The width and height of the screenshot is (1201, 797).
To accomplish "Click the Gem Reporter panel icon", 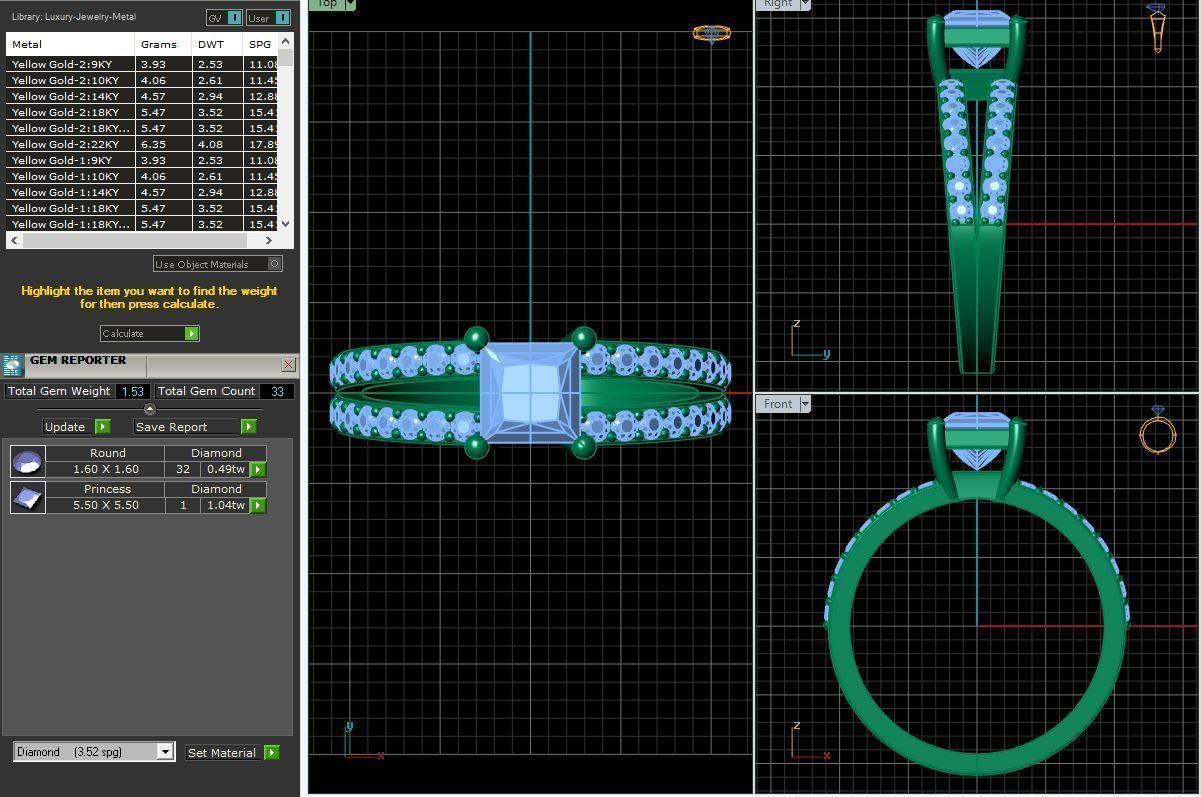I will [x=12, y=364].
